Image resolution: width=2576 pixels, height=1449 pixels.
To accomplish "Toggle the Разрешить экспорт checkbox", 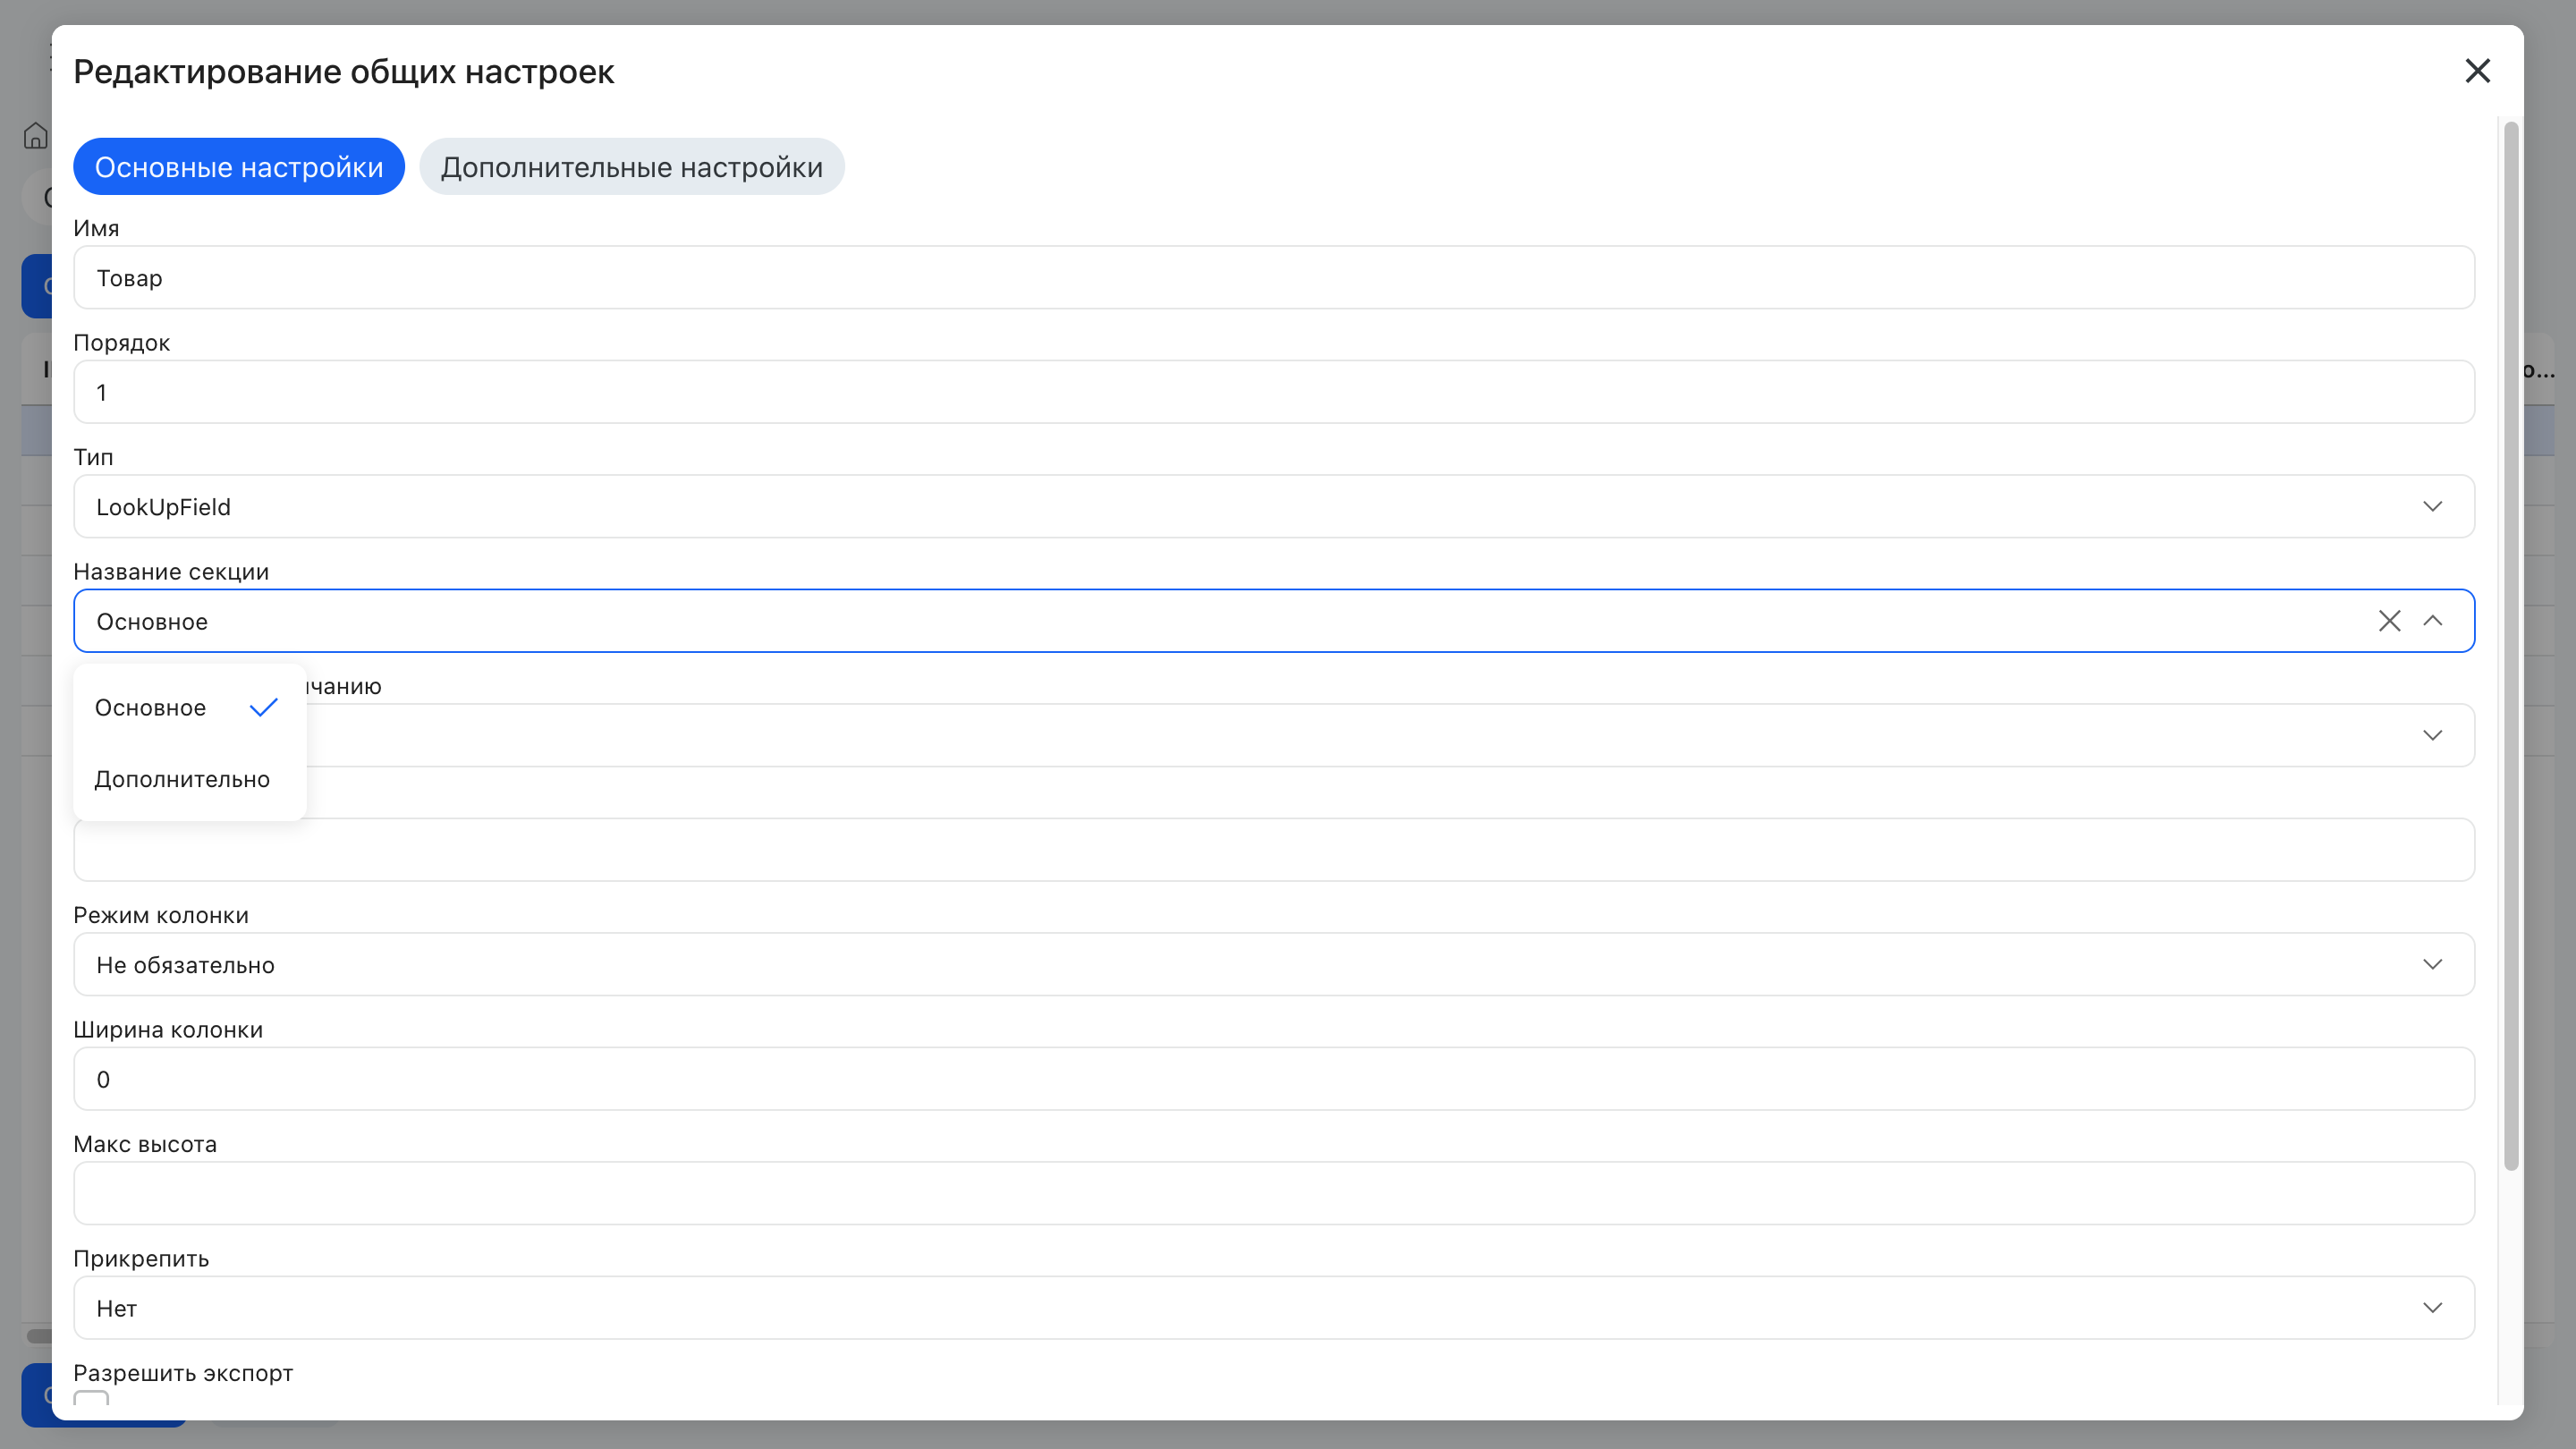I will tap(91, 1398).
